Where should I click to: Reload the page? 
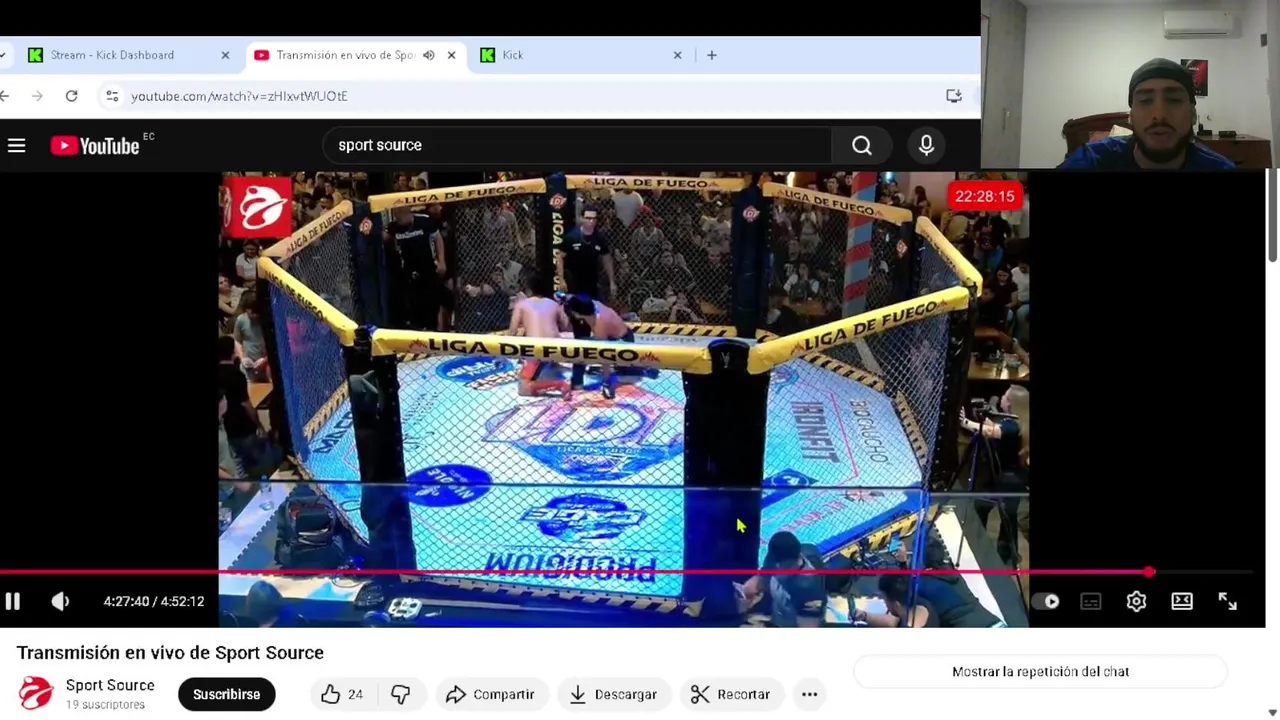(x=71, y=96)
